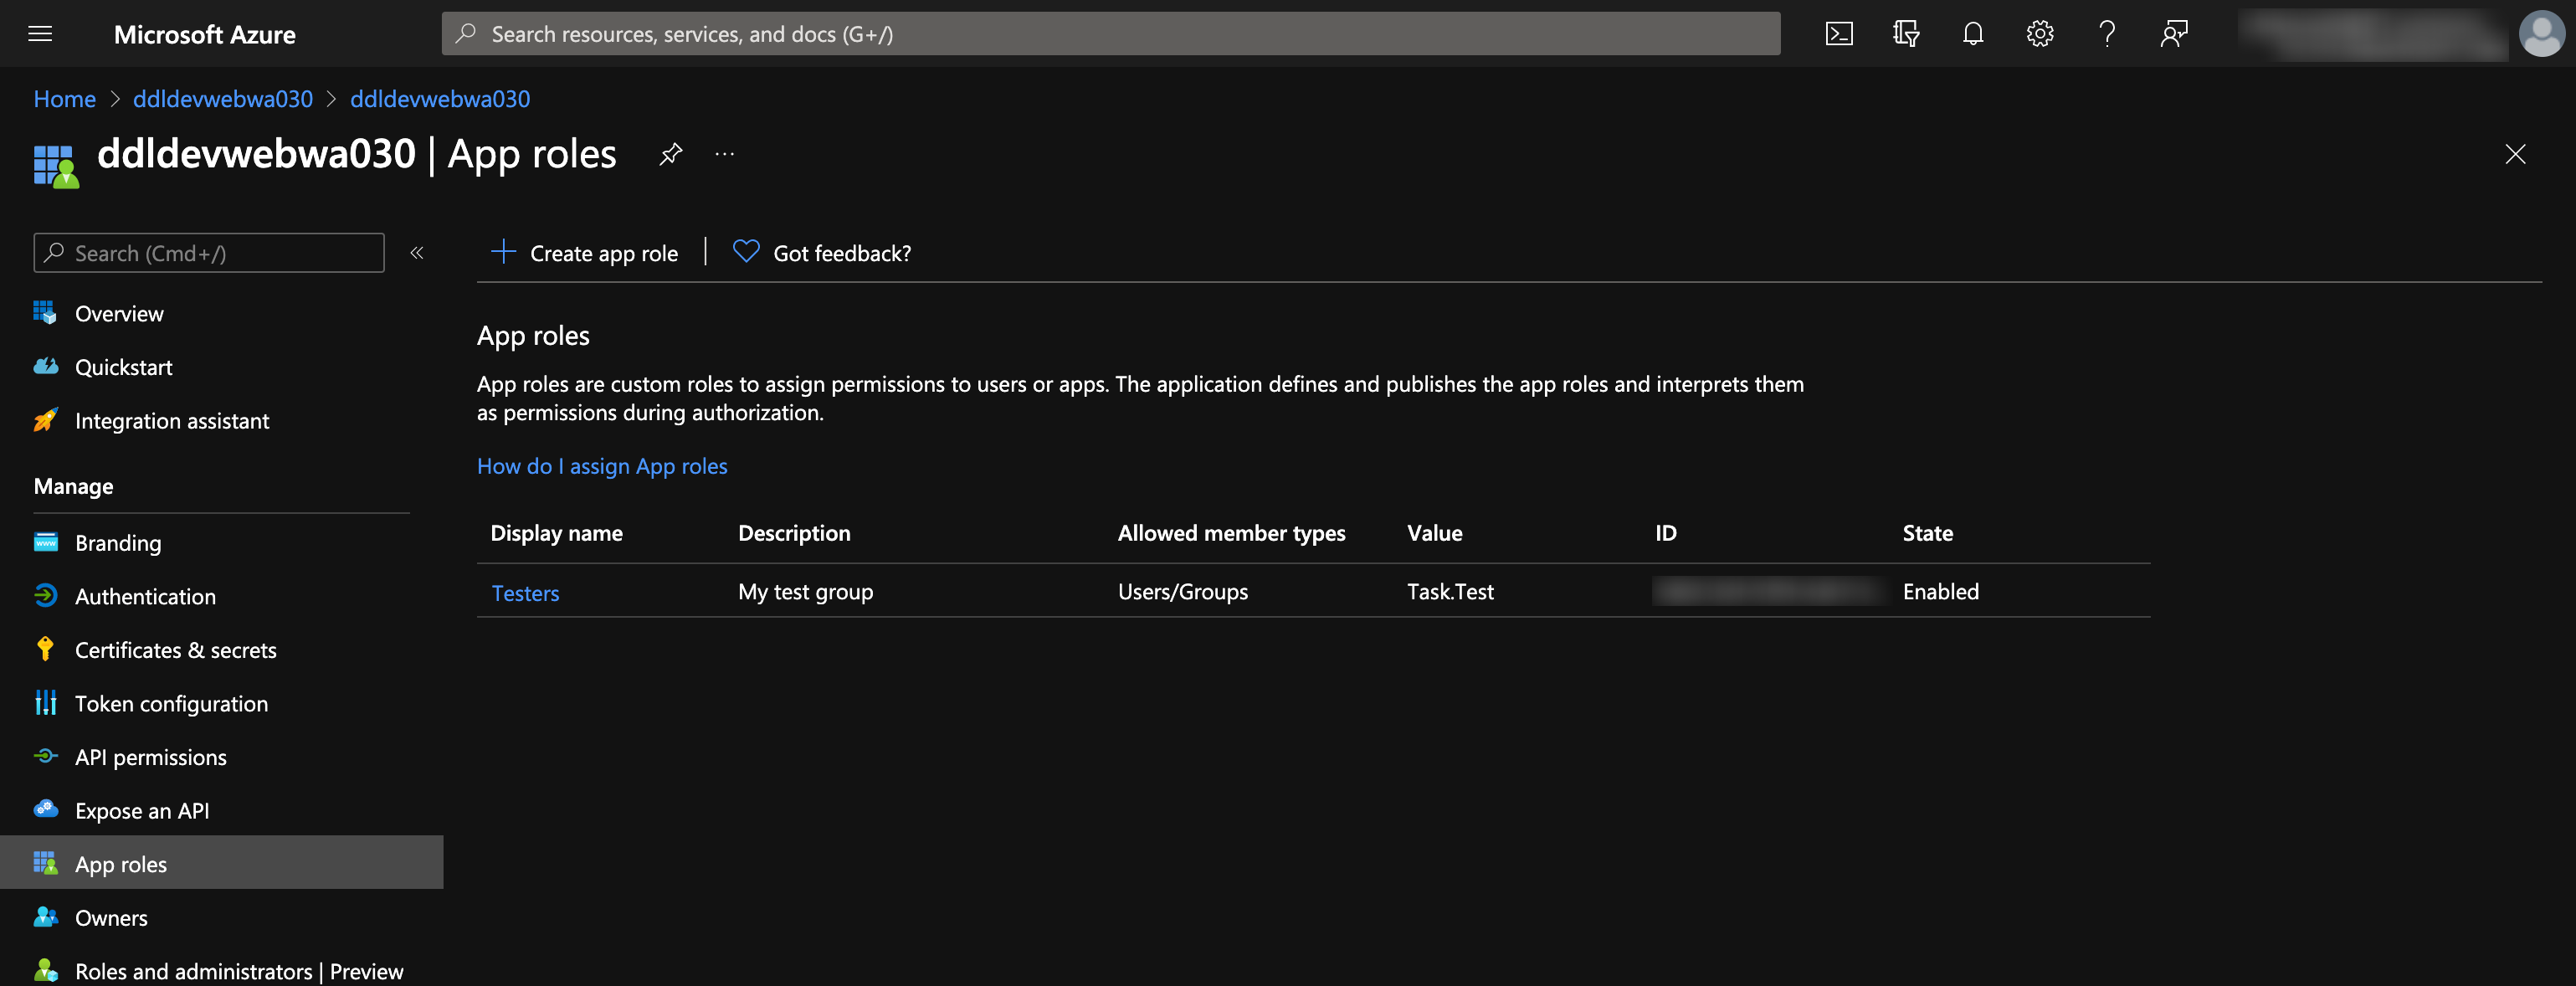The image size is (2576, 986).
Task: Open the Testers app role
Action: (x=525, y=592)
